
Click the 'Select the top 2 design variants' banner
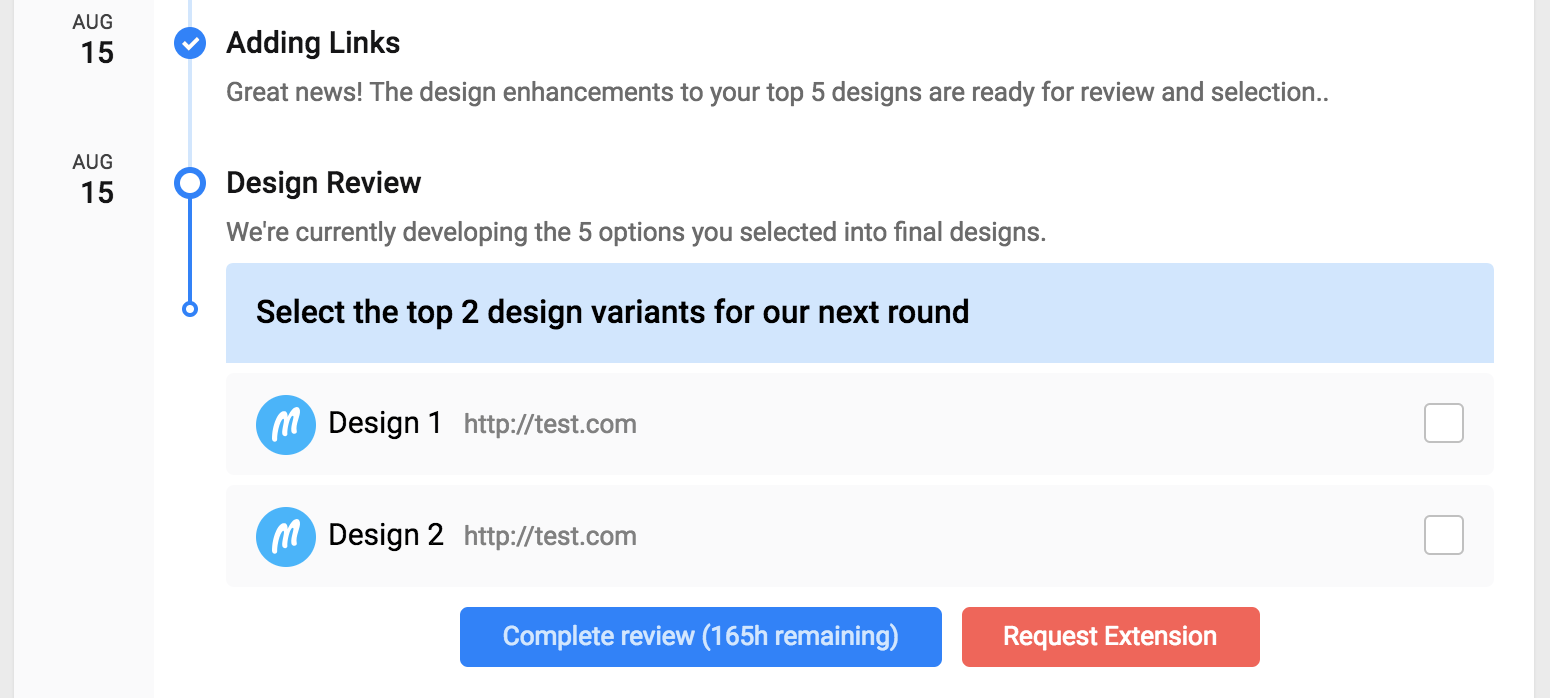(860, 312)
